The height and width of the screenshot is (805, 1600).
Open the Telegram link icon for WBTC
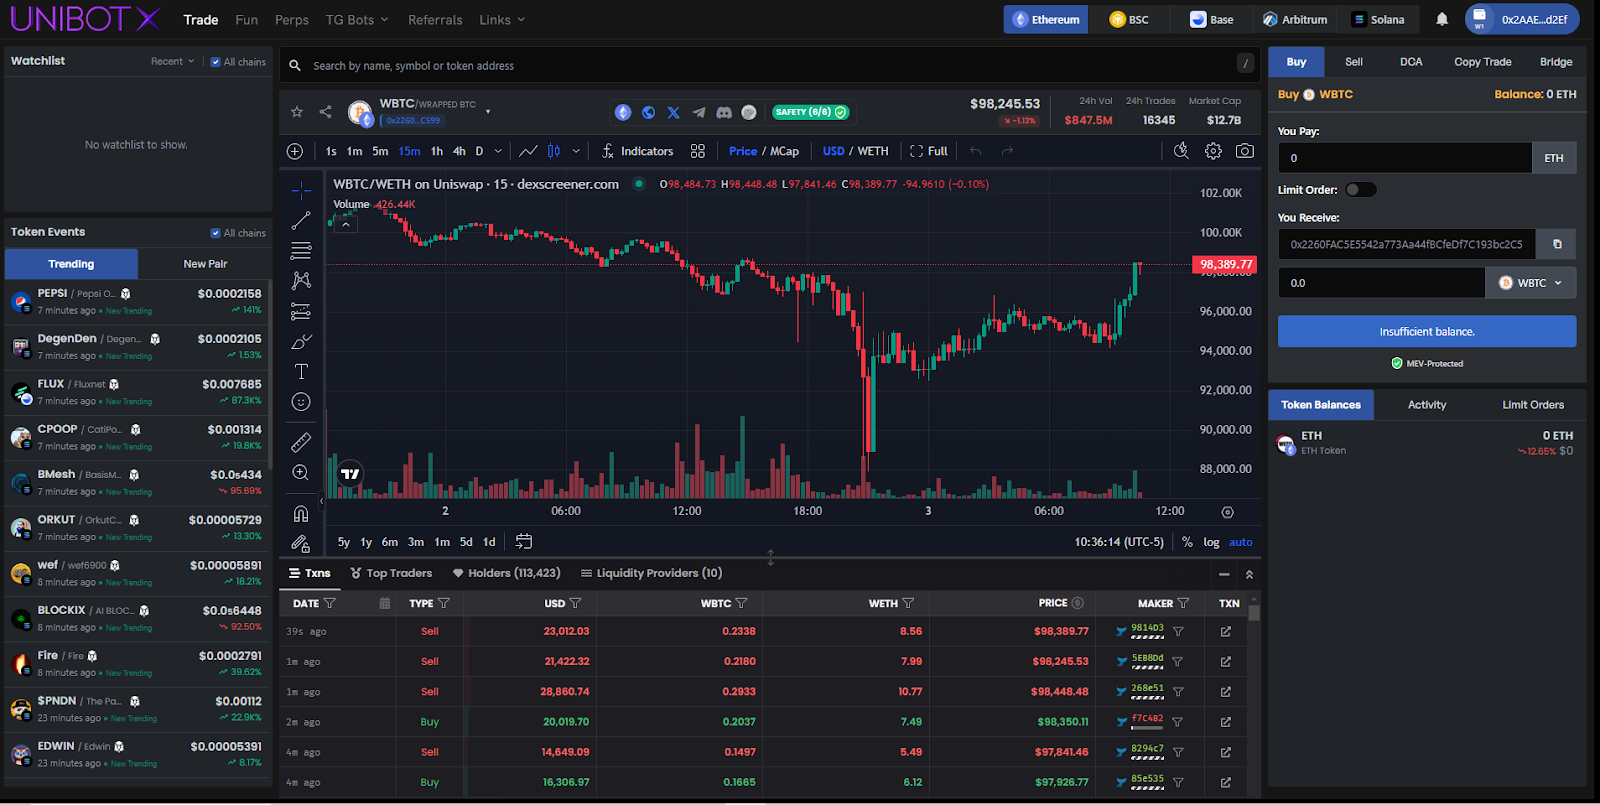[x=698, y=112]
